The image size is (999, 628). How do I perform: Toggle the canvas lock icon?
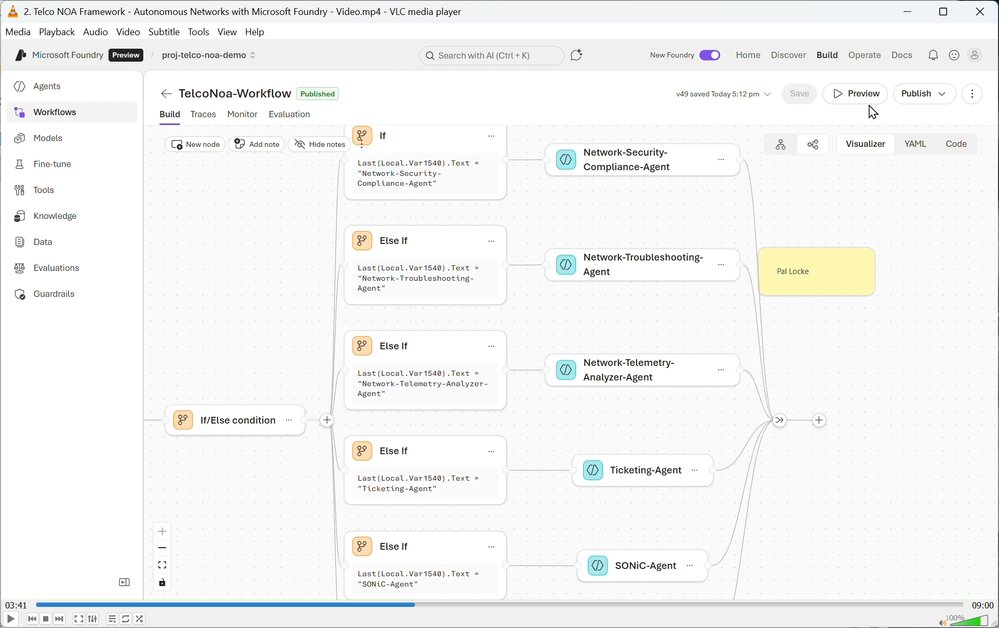[162, 583]
